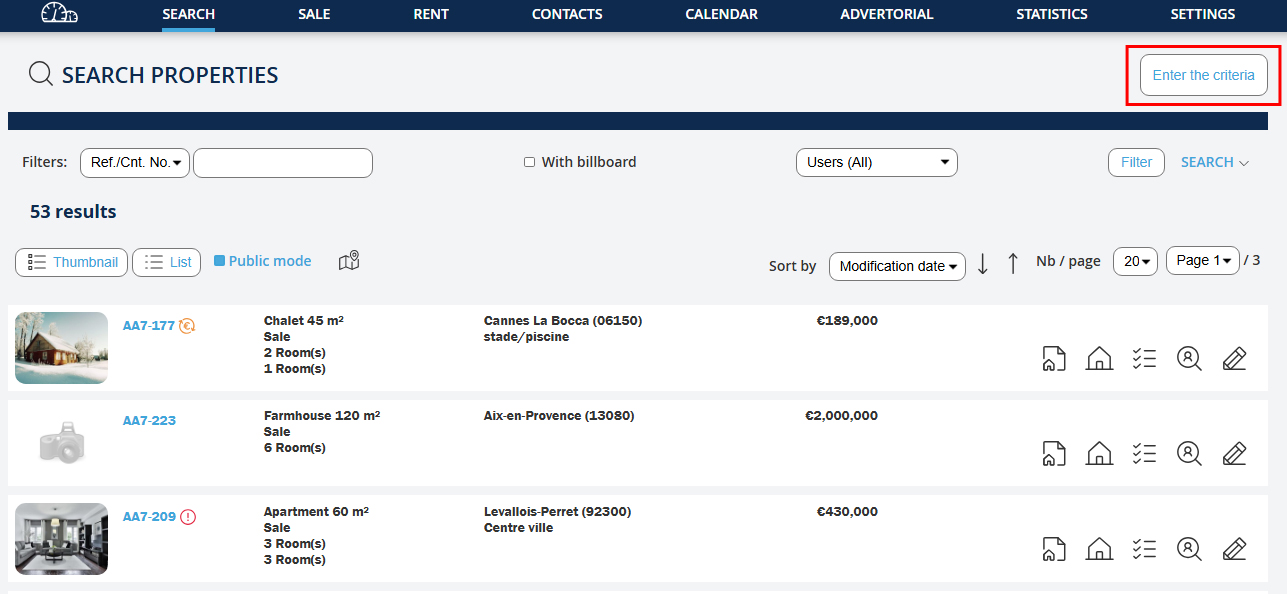Sort results in descending order arrow

tap(983, 264)
